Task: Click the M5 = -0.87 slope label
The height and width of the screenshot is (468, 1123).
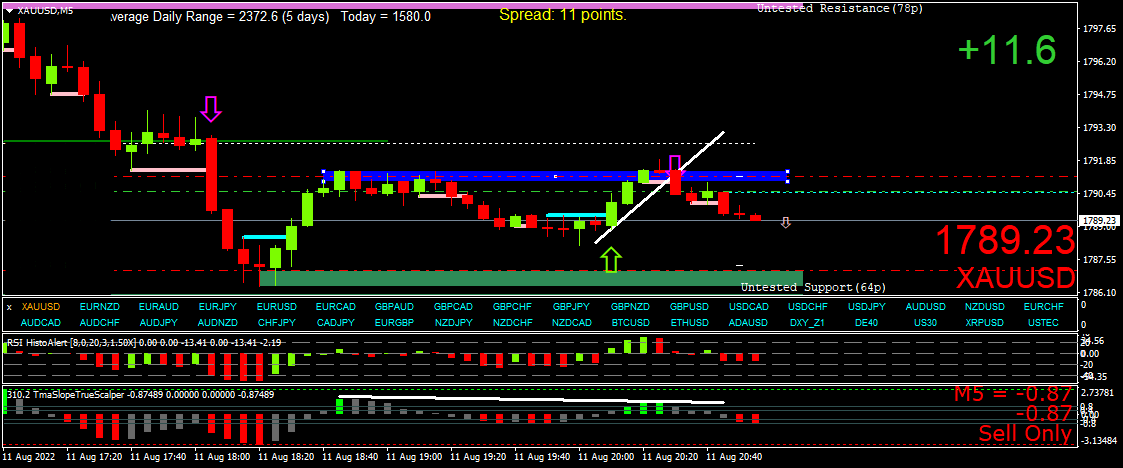Action: 1013,393
